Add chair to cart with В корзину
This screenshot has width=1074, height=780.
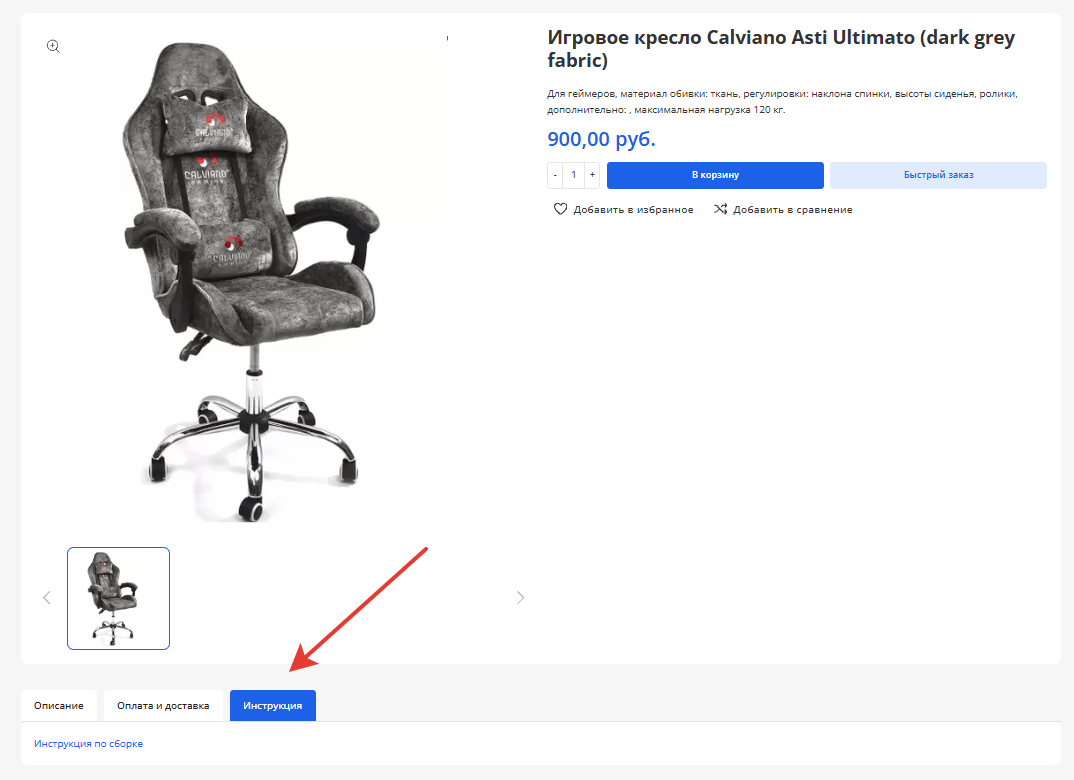[715, 175]
